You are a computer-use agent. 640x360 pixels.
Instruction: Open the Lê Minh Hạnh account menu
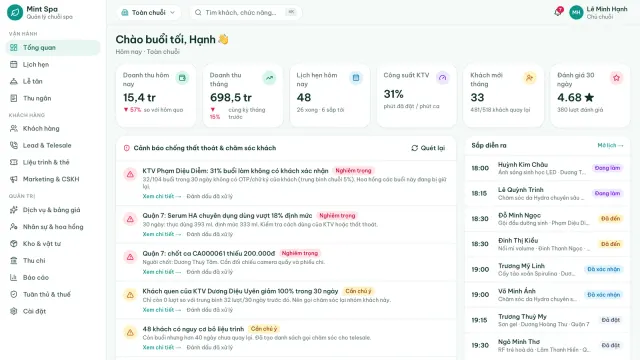[599, 12]
